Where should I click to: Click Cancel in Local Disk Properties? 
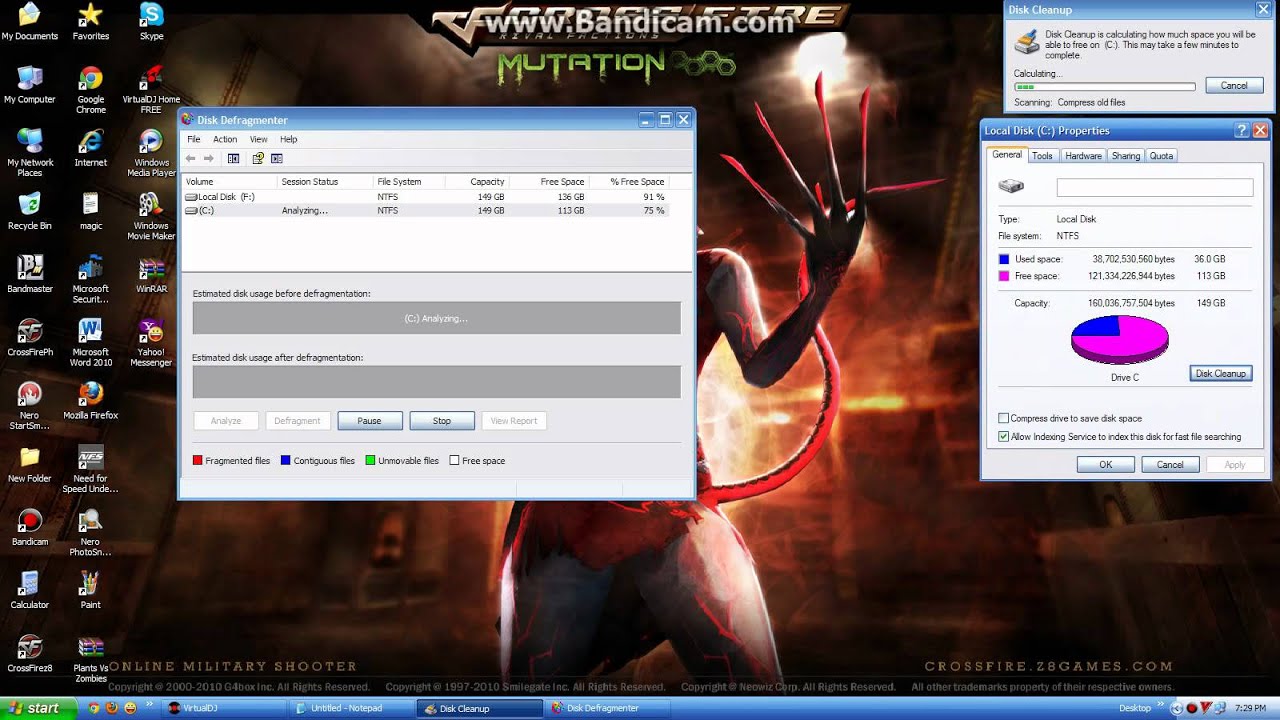point(1170,465)
